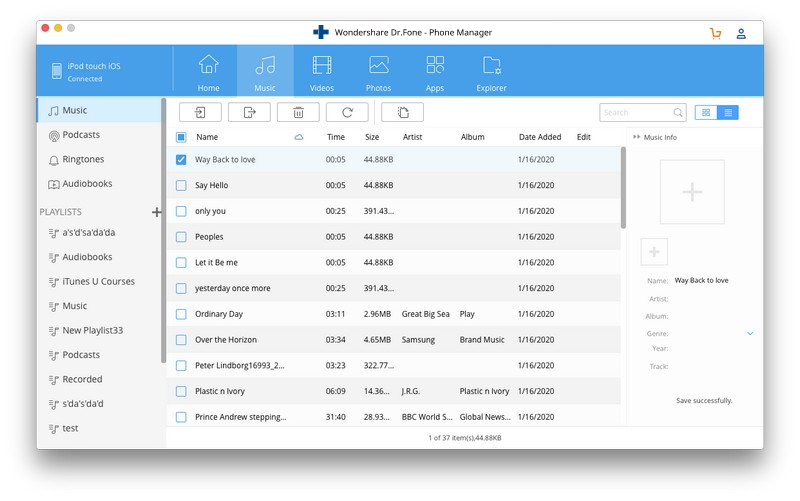Screen dimensions: 800x501
Task: Check the Over the Horizon checkbox
Action: coord(181,340)
